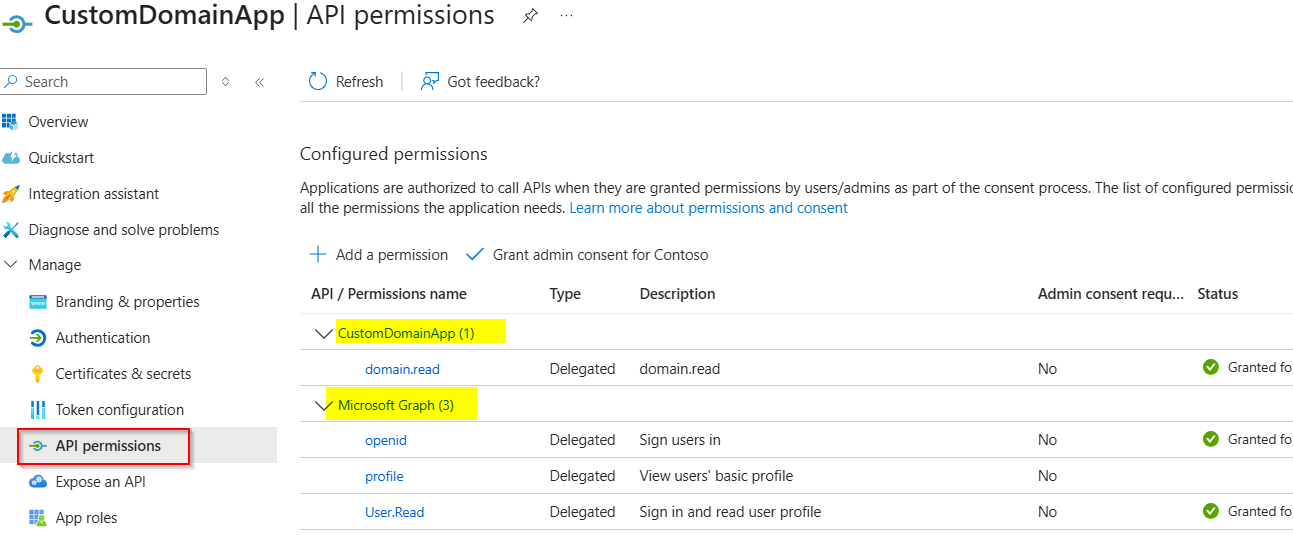Click the sidebar Search input field
The height and width of the screenshot is (543, 1293).
(x=110, y=82)
